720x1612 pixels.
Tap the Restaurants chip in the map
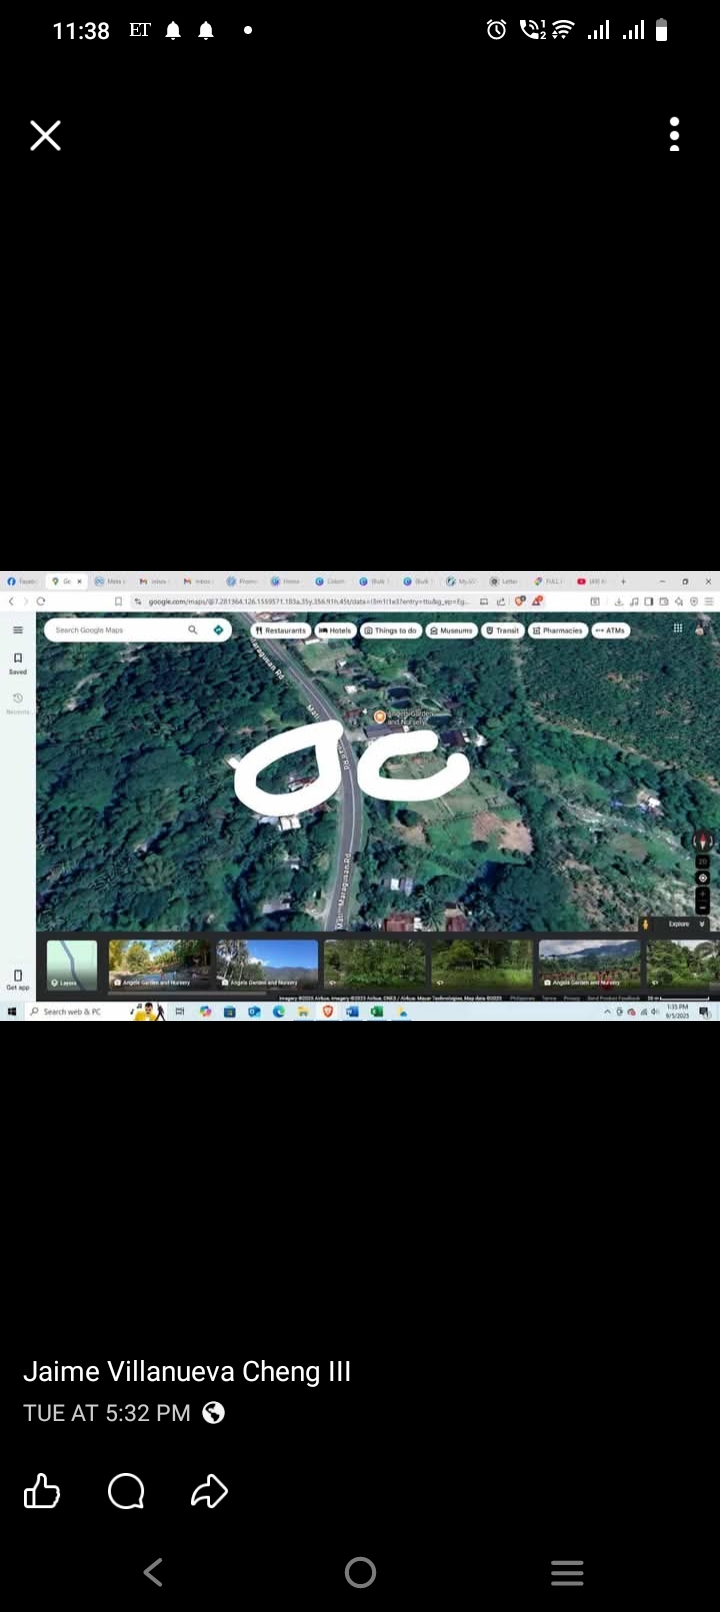point(280,631)
